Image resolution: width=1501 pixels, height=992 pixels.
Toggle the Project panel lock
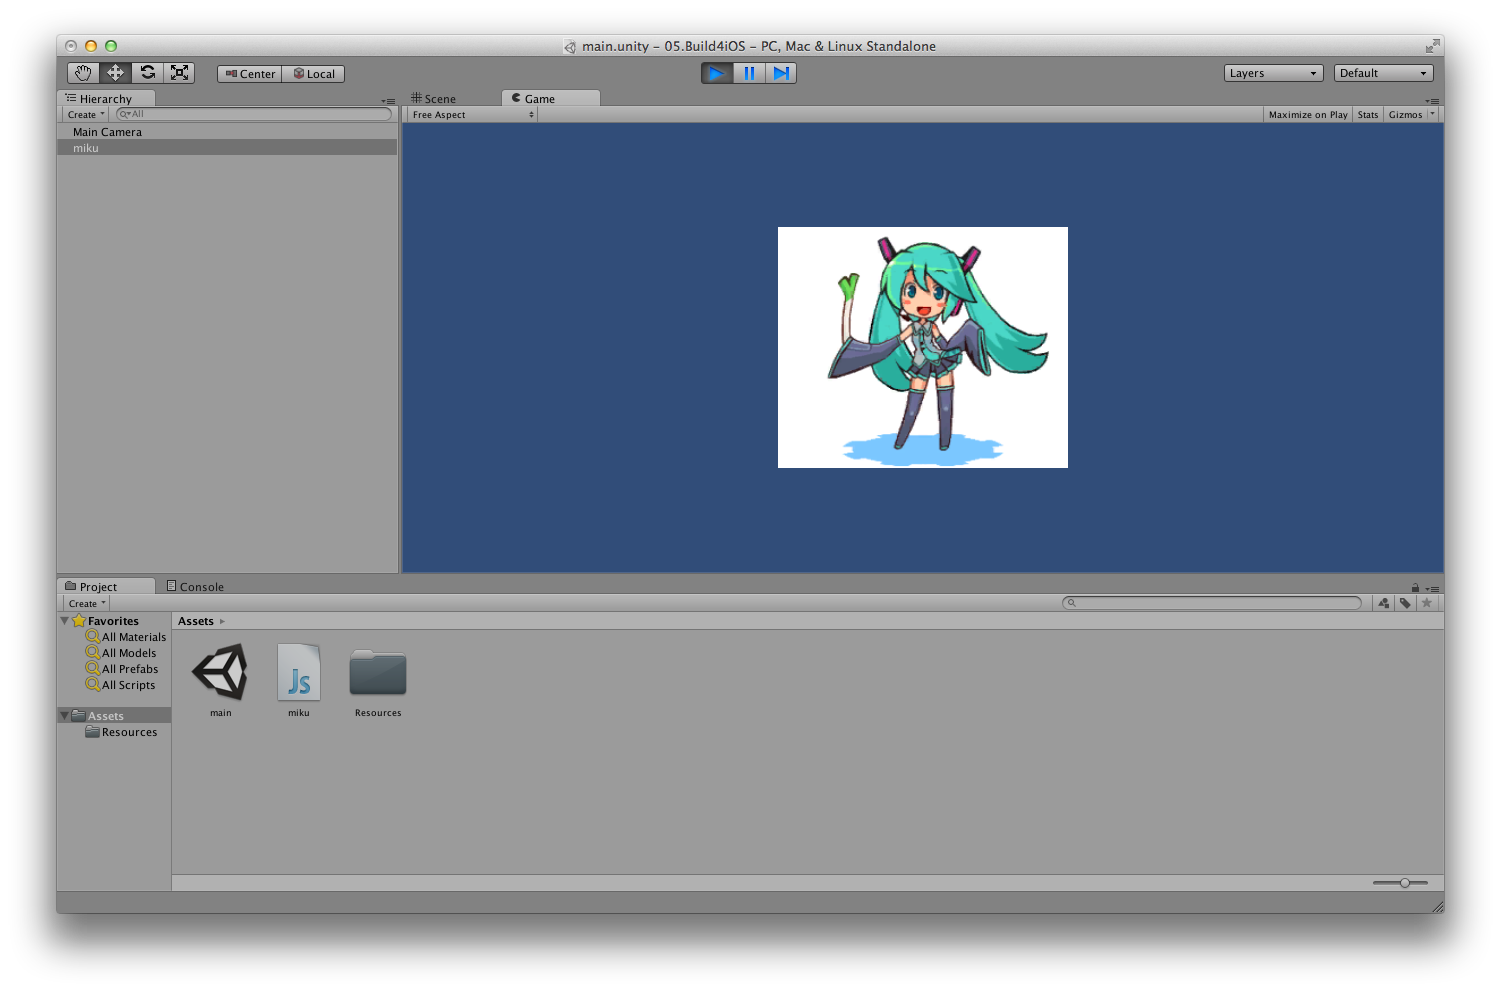coord(1415,588)
